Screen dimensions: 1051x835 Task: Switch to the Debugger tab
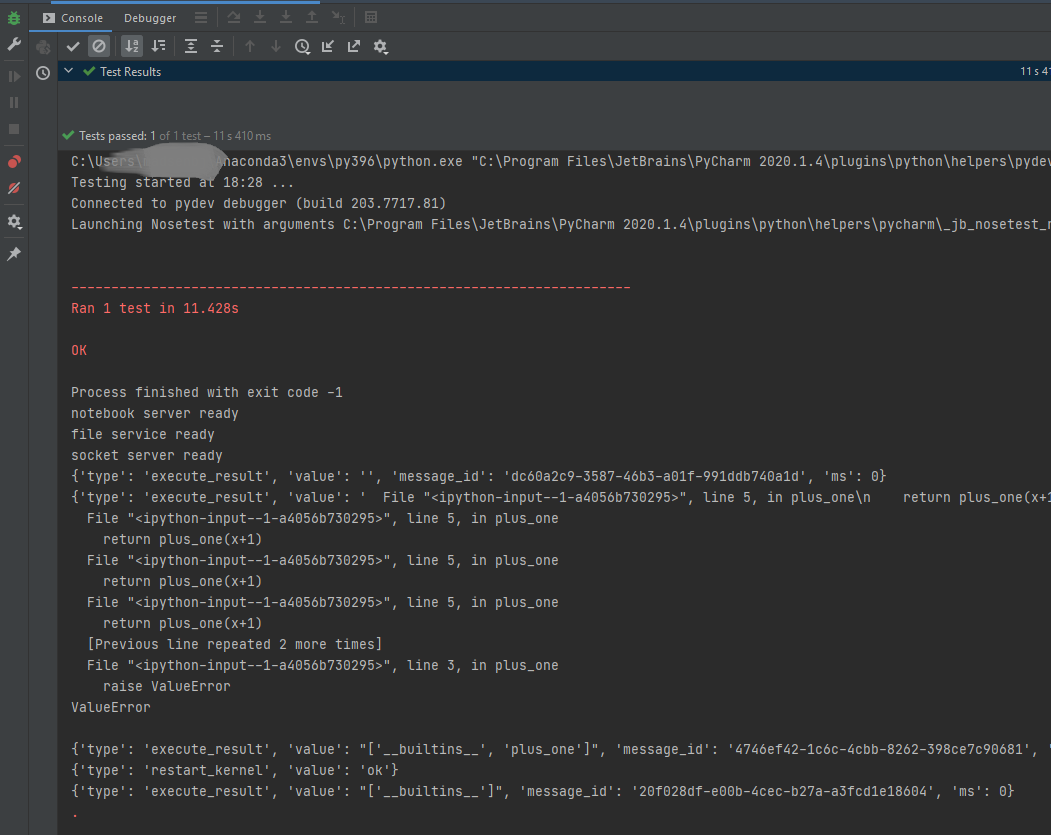pyautogui.click(x=149, y=17)
